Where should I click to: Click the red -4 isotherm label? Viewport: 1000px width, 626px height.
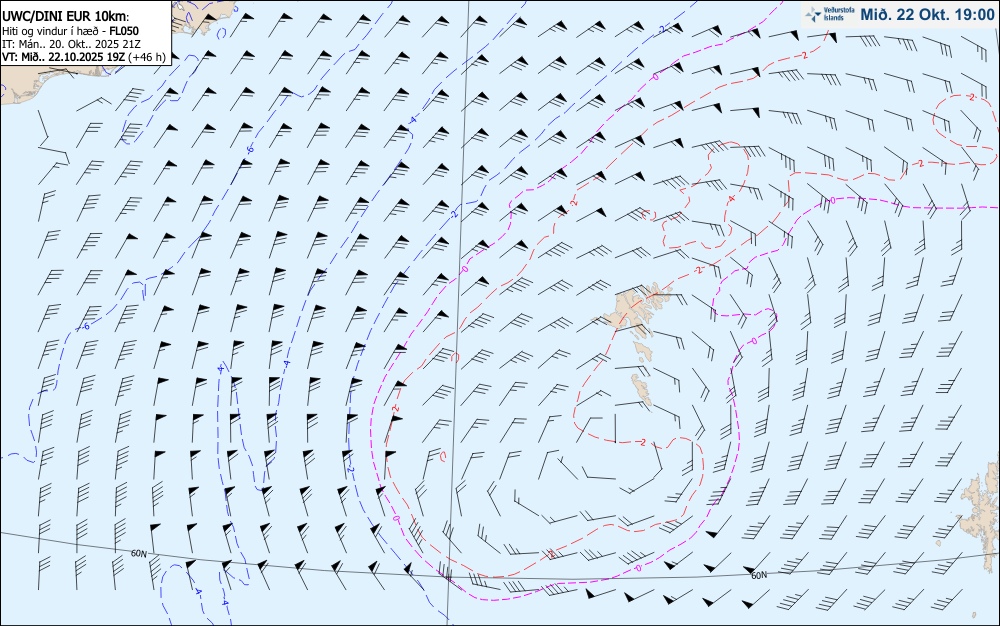coord(732,199)
